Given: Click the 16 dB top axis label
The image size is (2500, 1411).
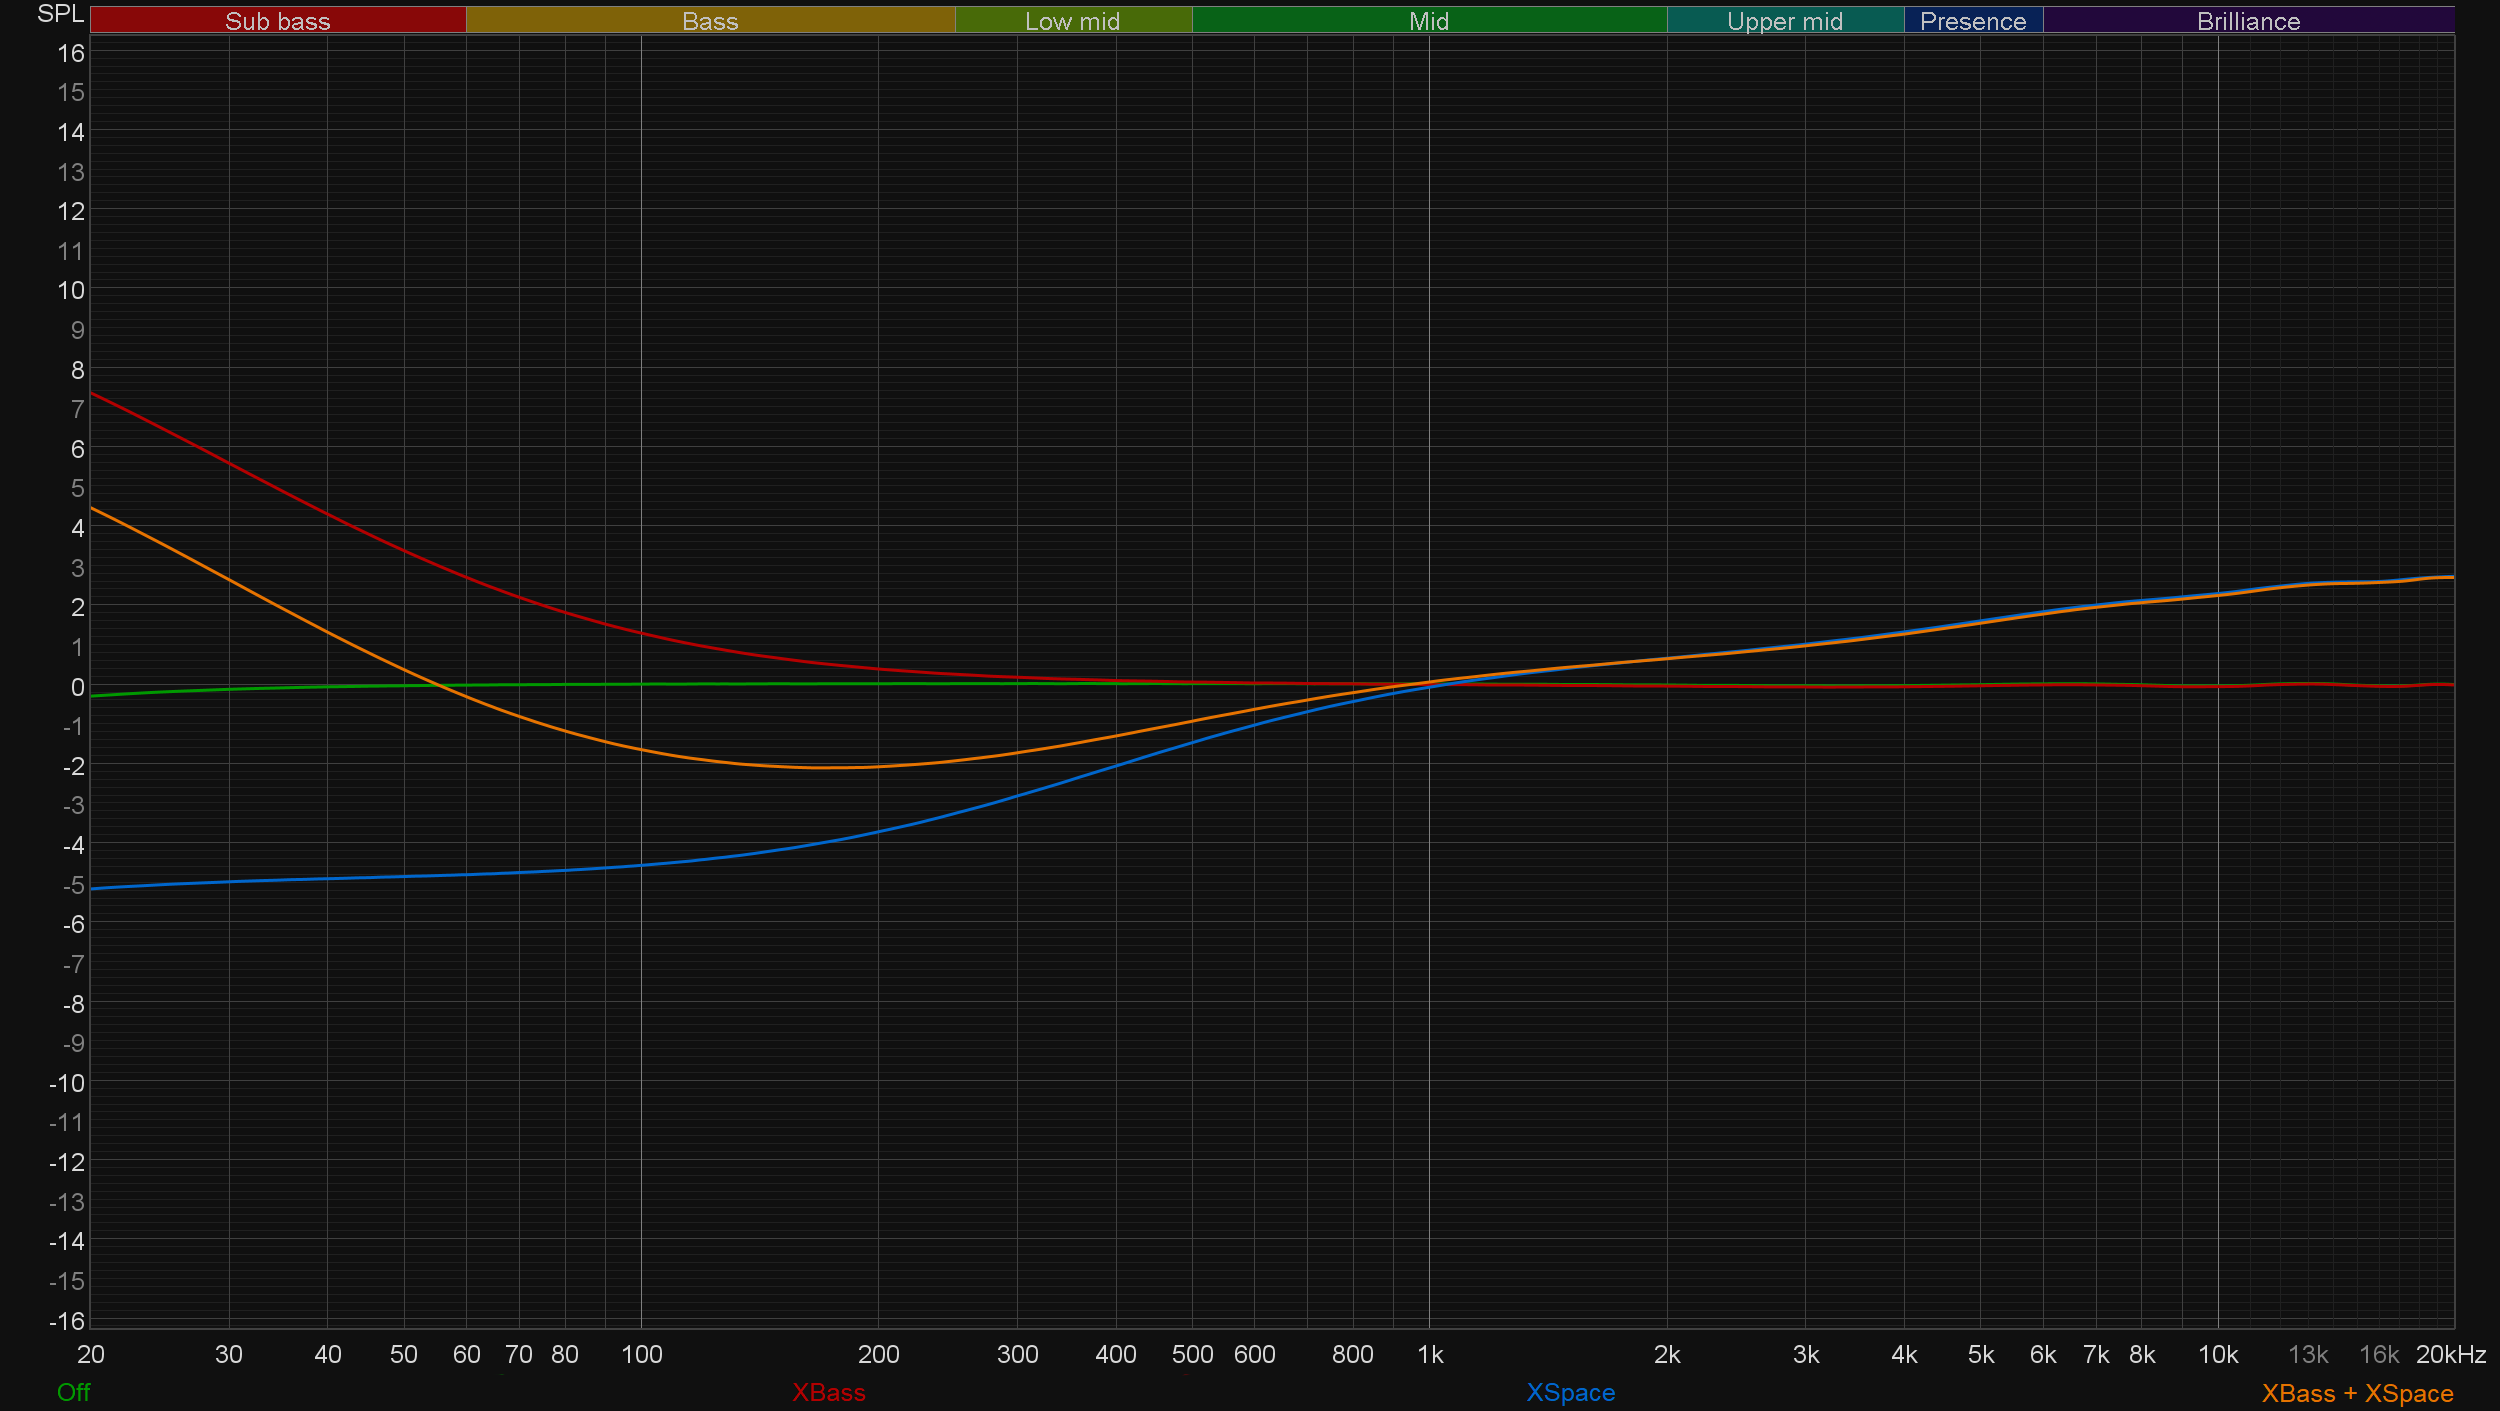Looking at the screenshot, I should point(71,53).
